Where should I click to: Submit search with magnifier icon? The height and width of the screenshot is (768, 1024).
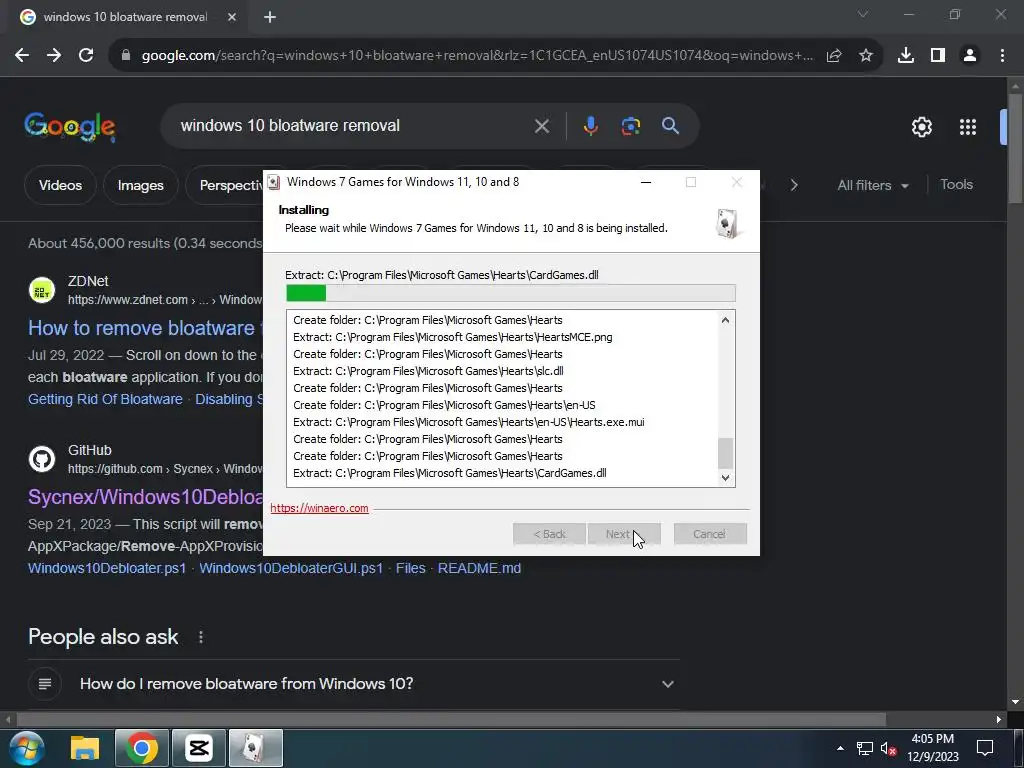click(670, 126)
